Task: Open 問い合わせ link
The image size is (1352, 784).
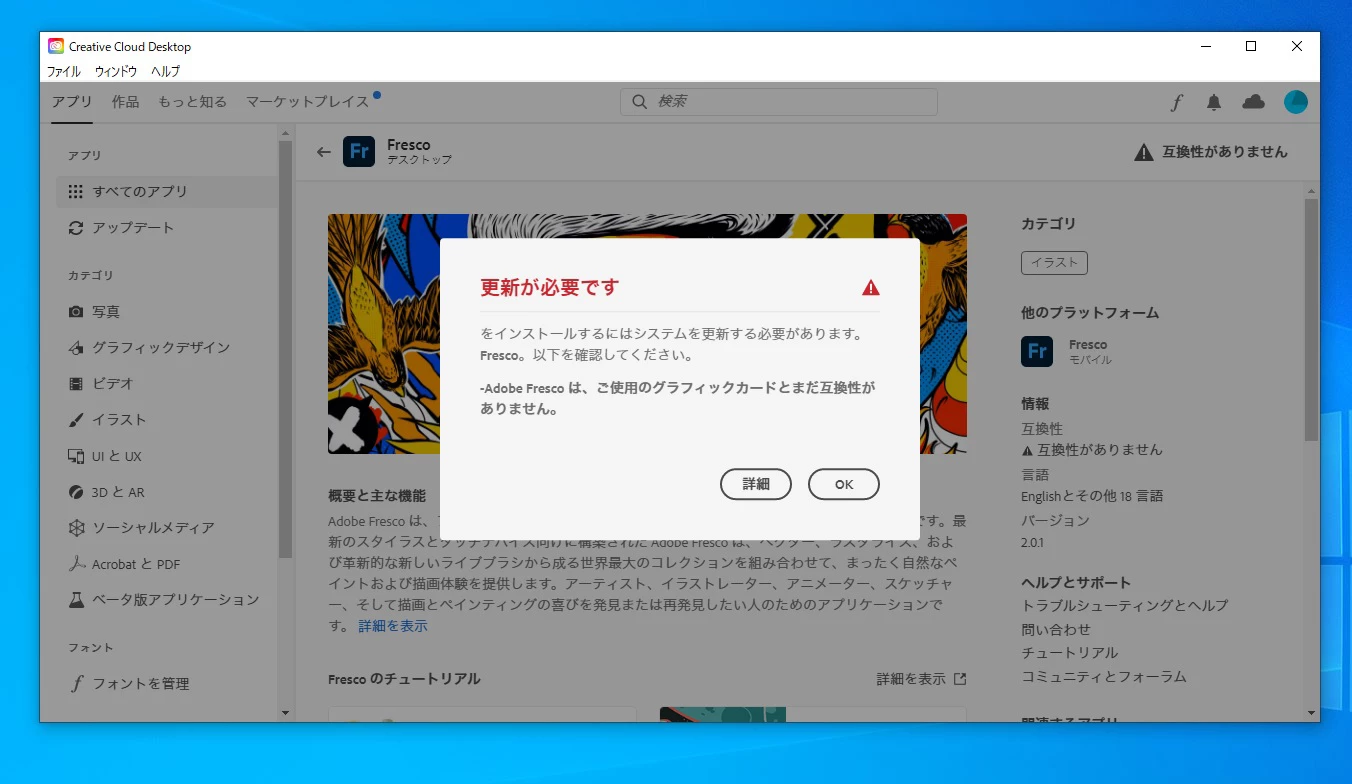Action: [x=1056, y=630]
